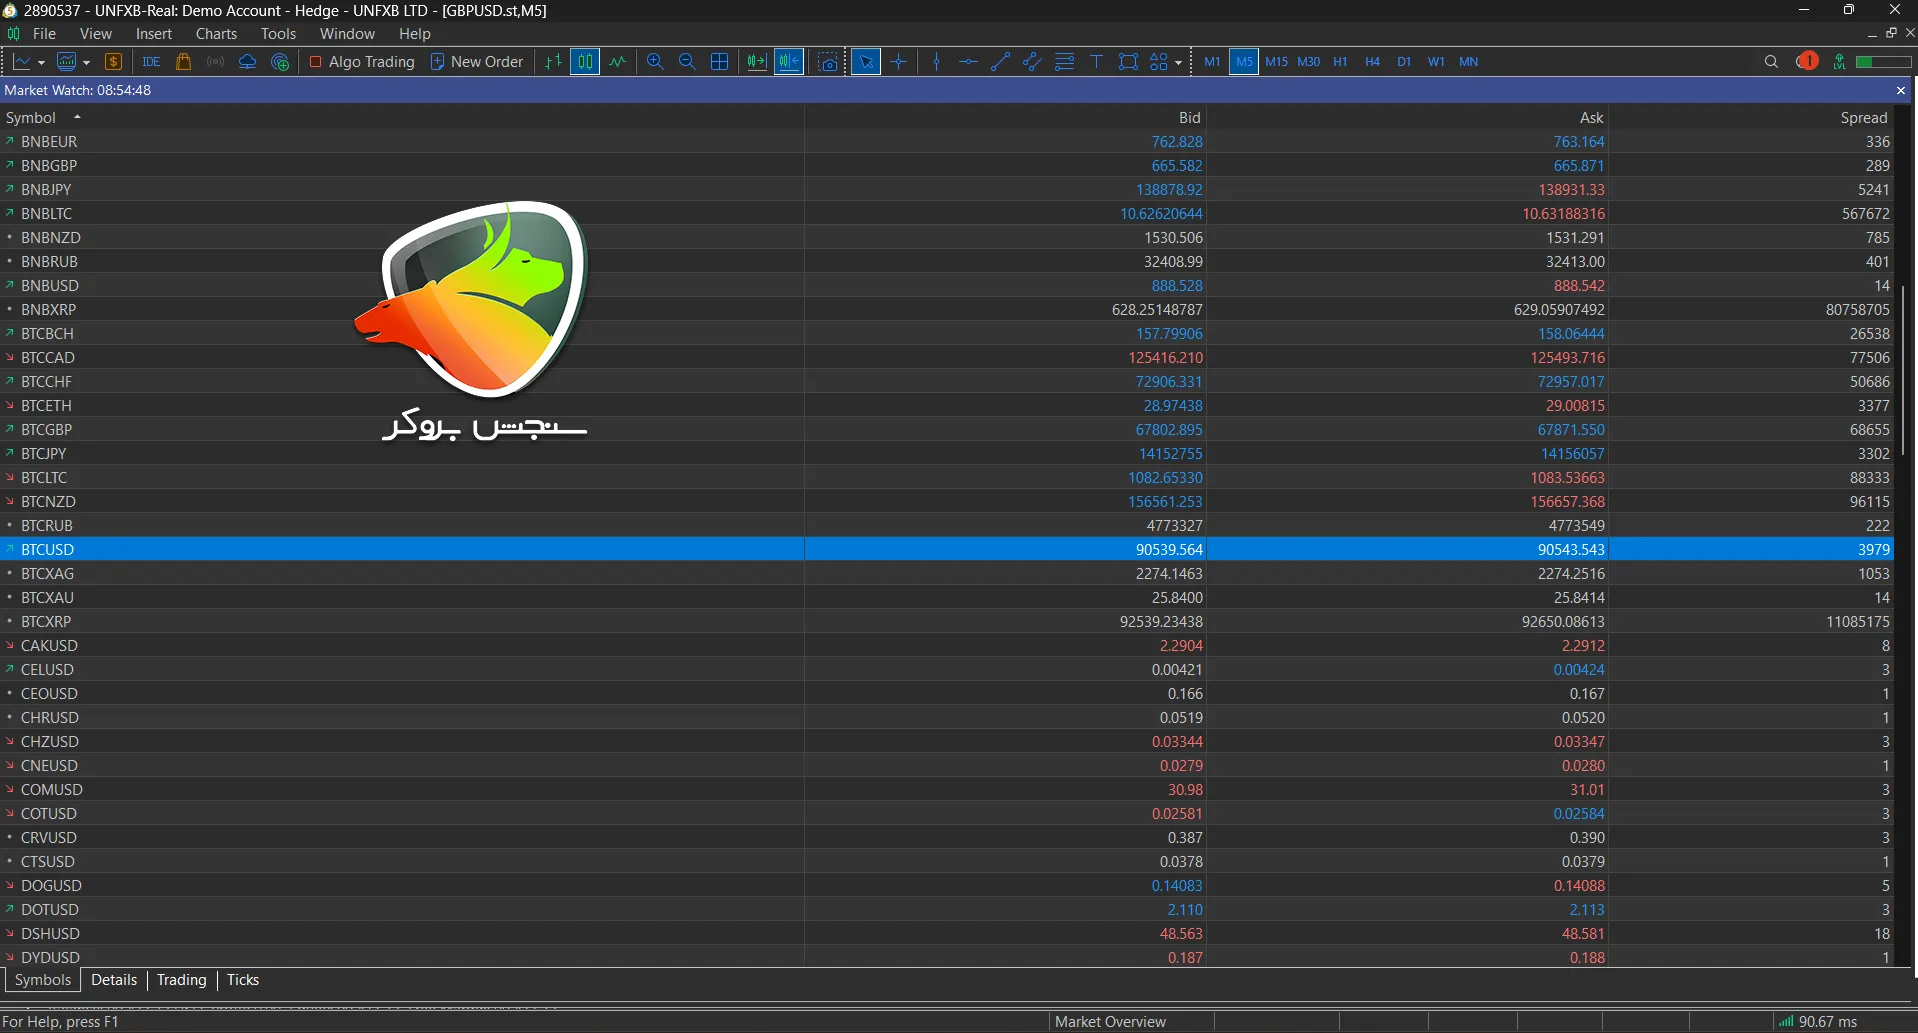This screenshot has height=1033, width=1918.
Task: Pick the trendline drawing tool
Action: point(1000,62)
